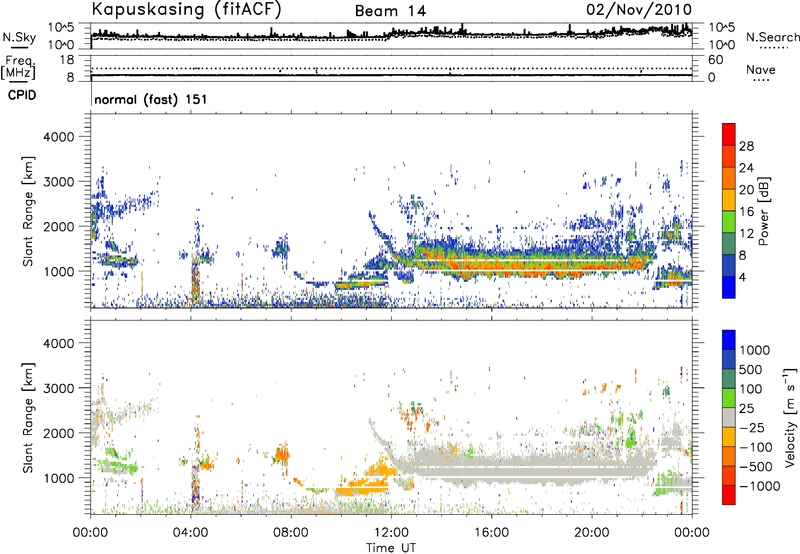Click the left 10^5 noise axis label
Screen dimensions: 800x554
[x=61, y=28]
